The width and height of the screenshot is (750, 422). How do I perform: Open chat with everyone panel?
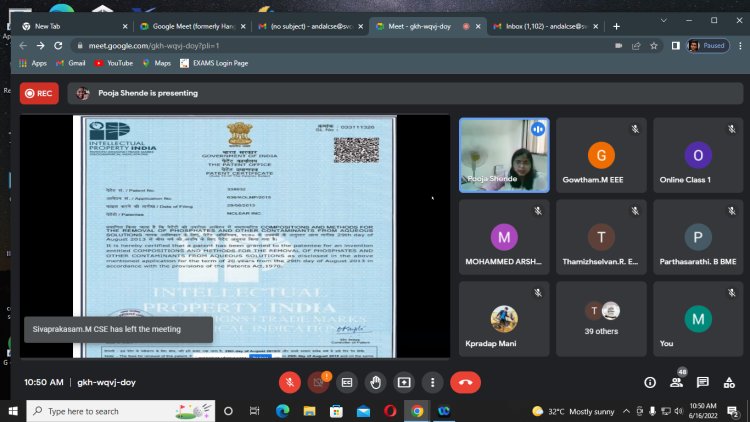pyautogui.click(x=703, y=382)
